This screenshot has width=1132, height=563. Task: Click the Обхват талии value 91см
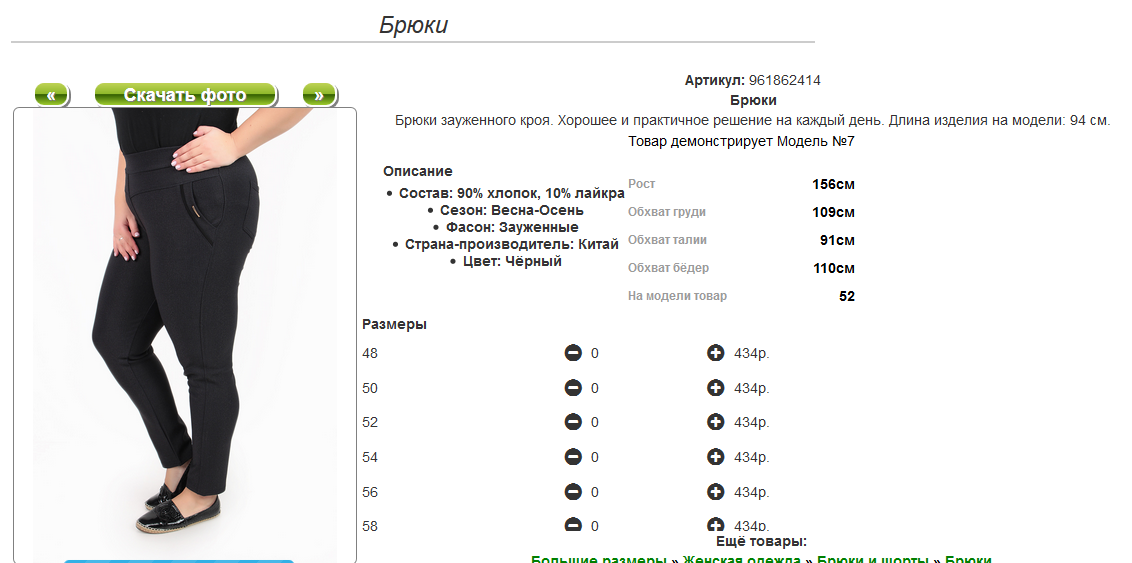click(837, 240)
